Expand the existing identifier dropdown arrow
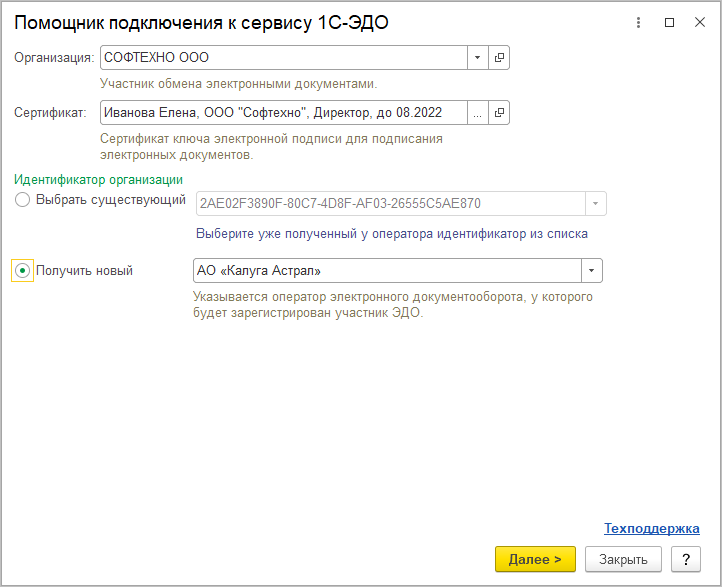 [595, 203]
